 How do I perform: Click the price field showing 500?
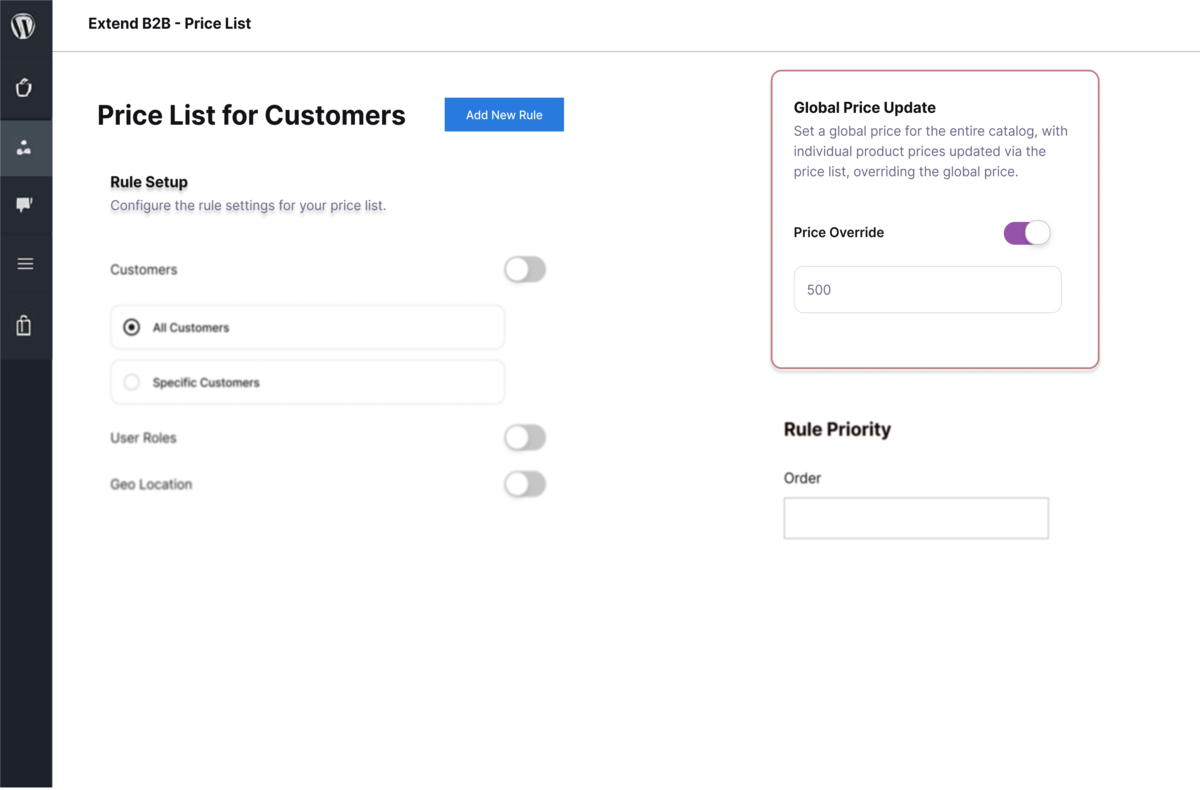click(x=926, y=289)
